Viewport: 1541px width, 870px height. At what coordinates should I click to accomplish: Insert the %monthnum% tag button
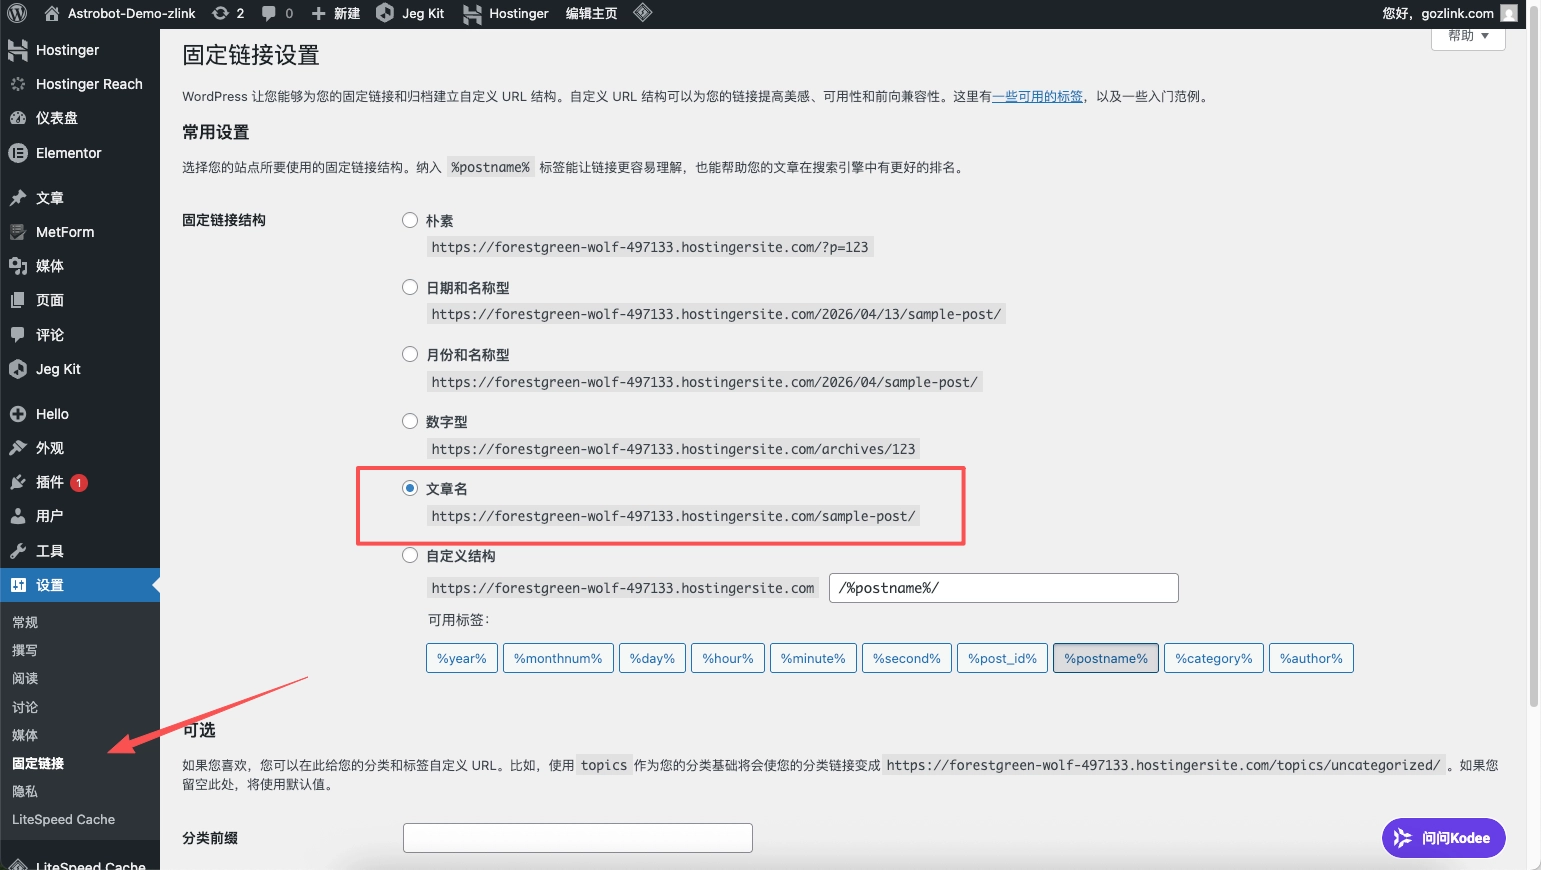point(558,658)
